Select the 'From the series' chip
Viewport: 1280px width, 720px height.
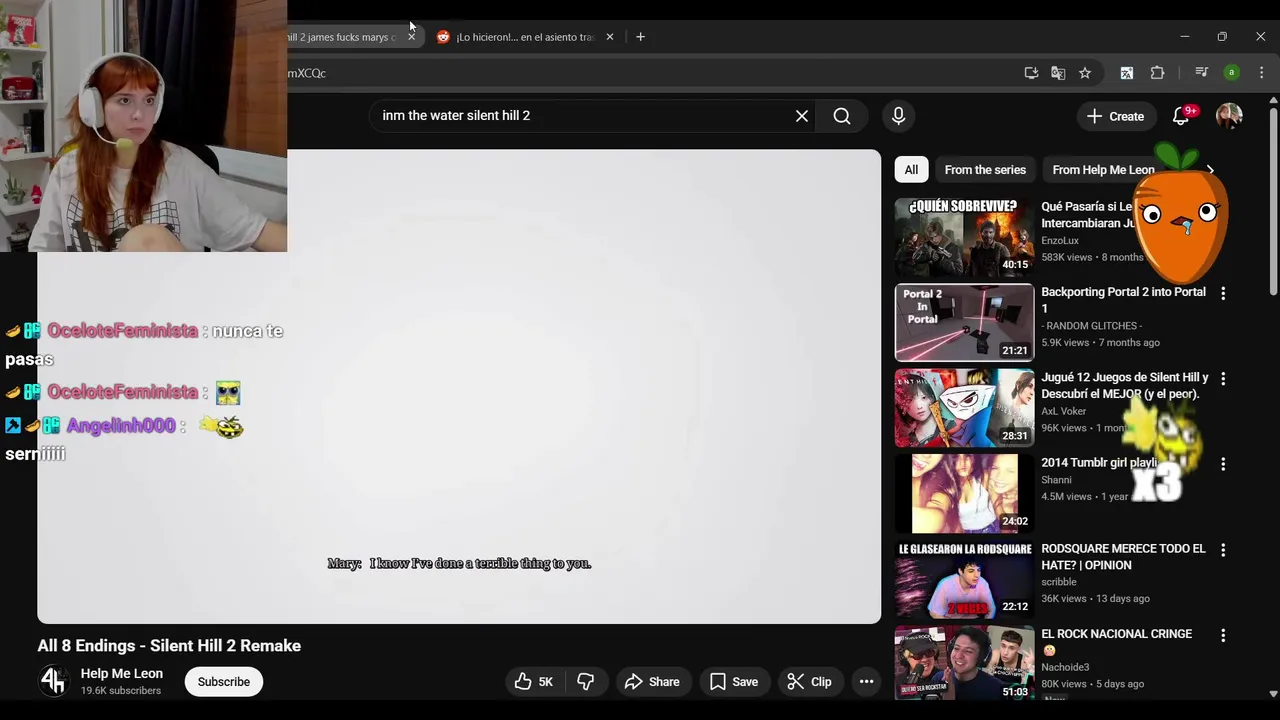point(985,170)
